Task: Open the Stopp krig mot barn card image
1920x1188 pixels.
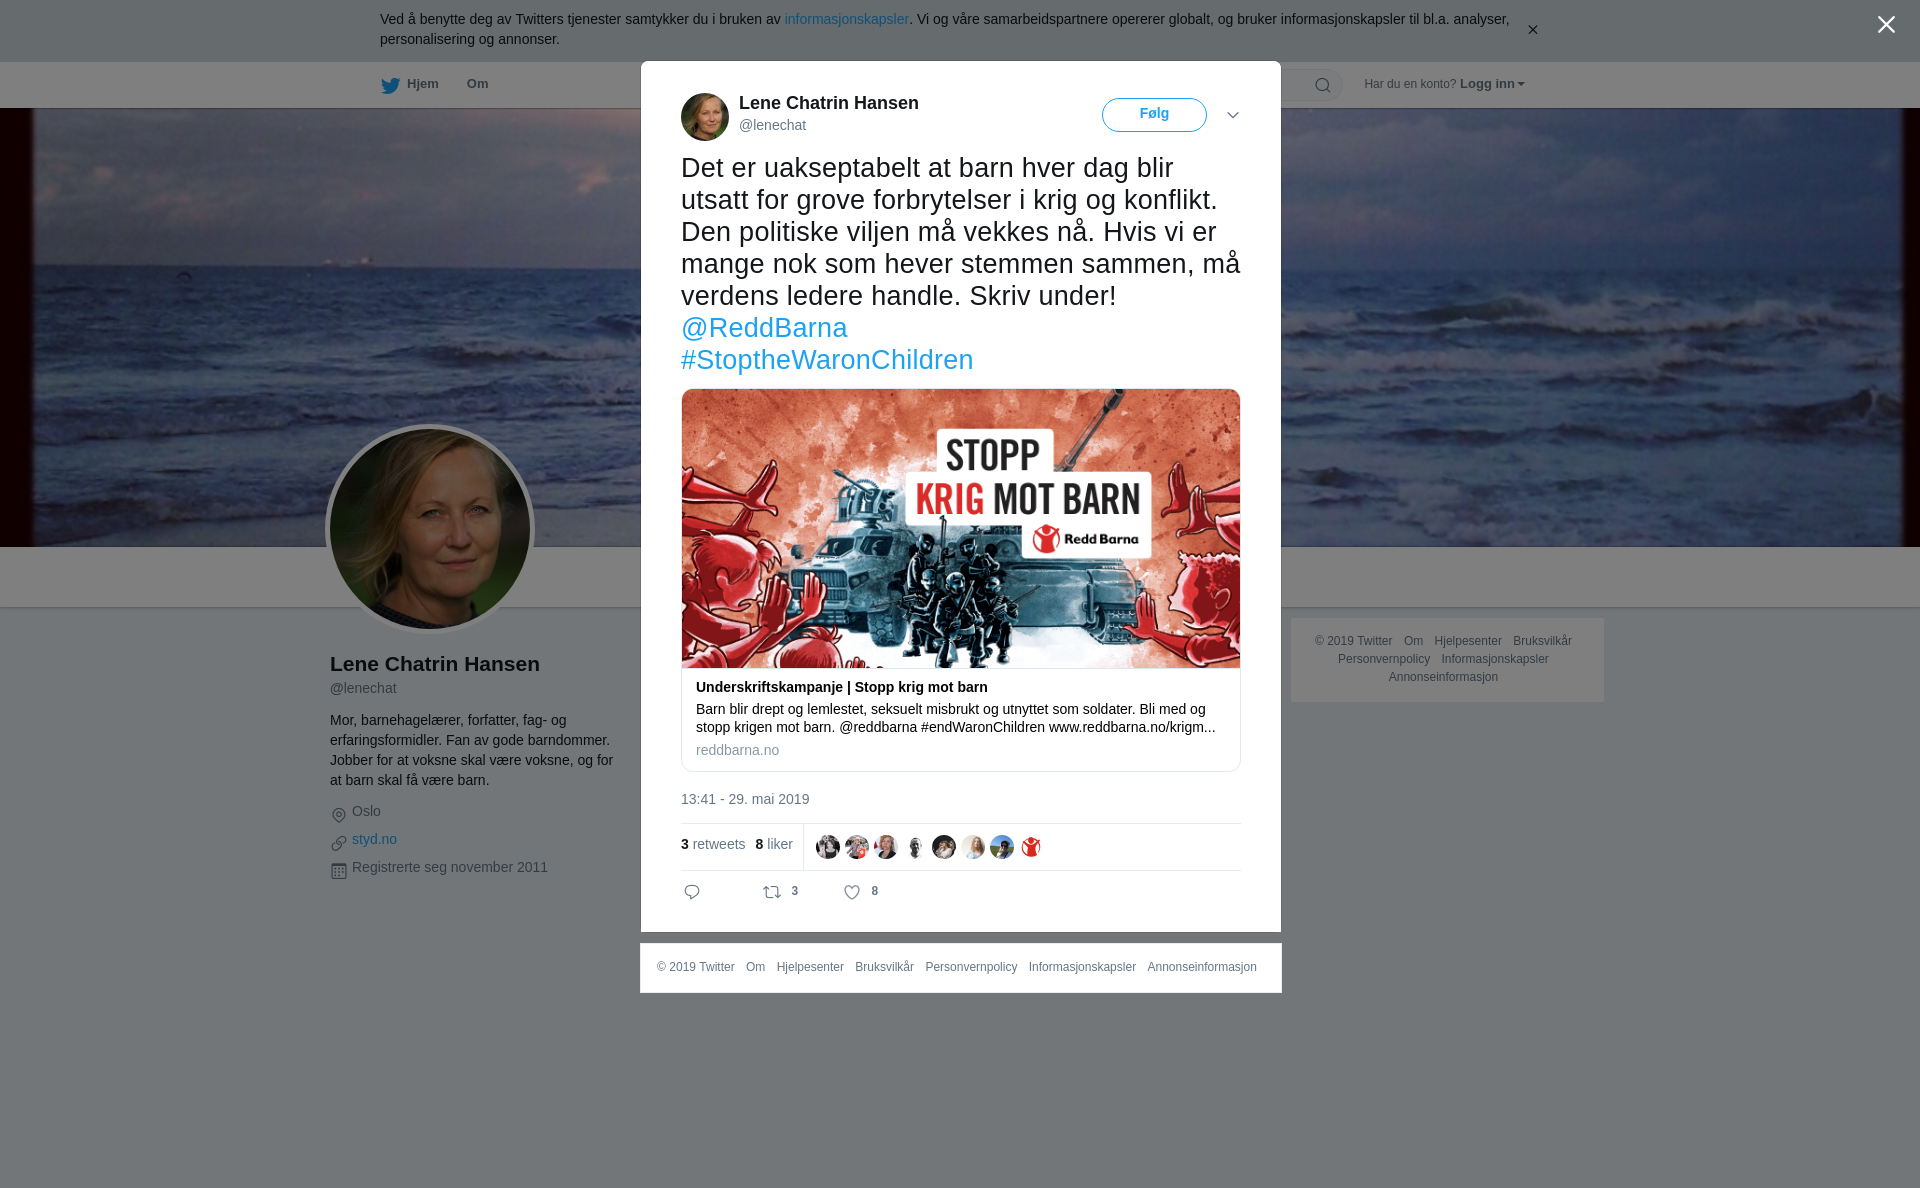Action: (x=961, y=529)
